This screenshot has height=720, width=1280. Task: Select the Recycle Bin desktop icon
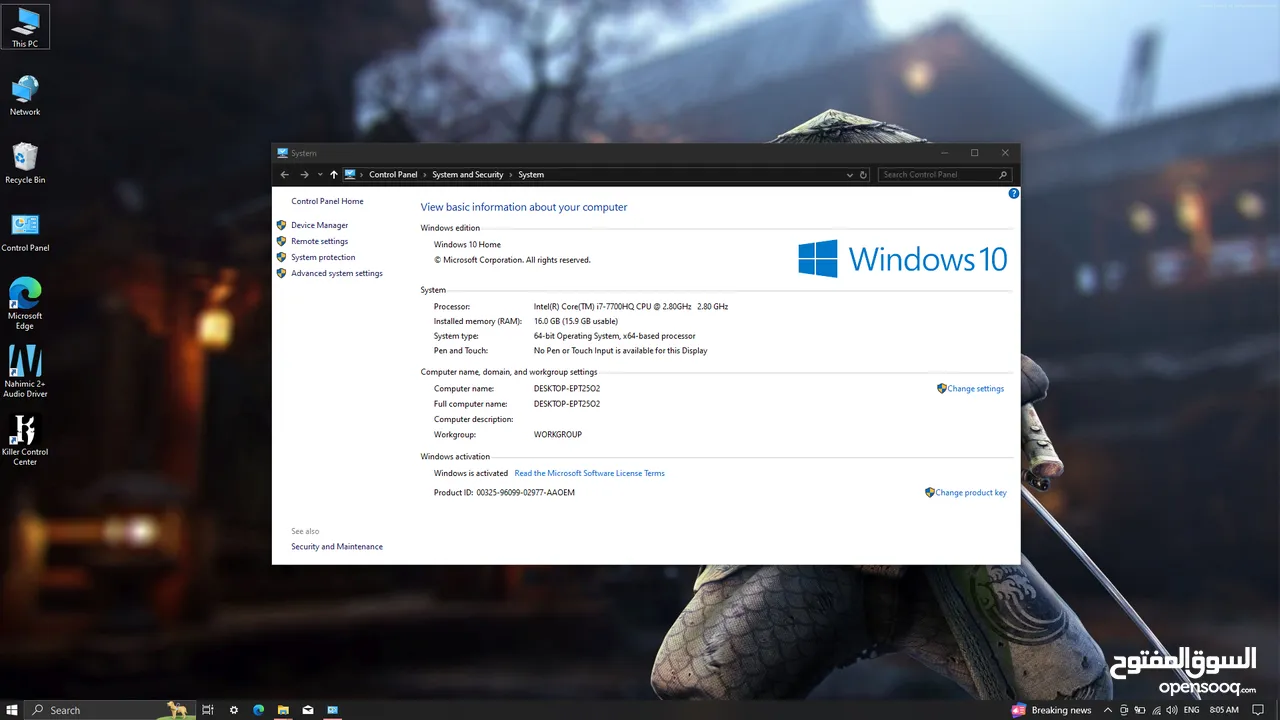point(25,164)
